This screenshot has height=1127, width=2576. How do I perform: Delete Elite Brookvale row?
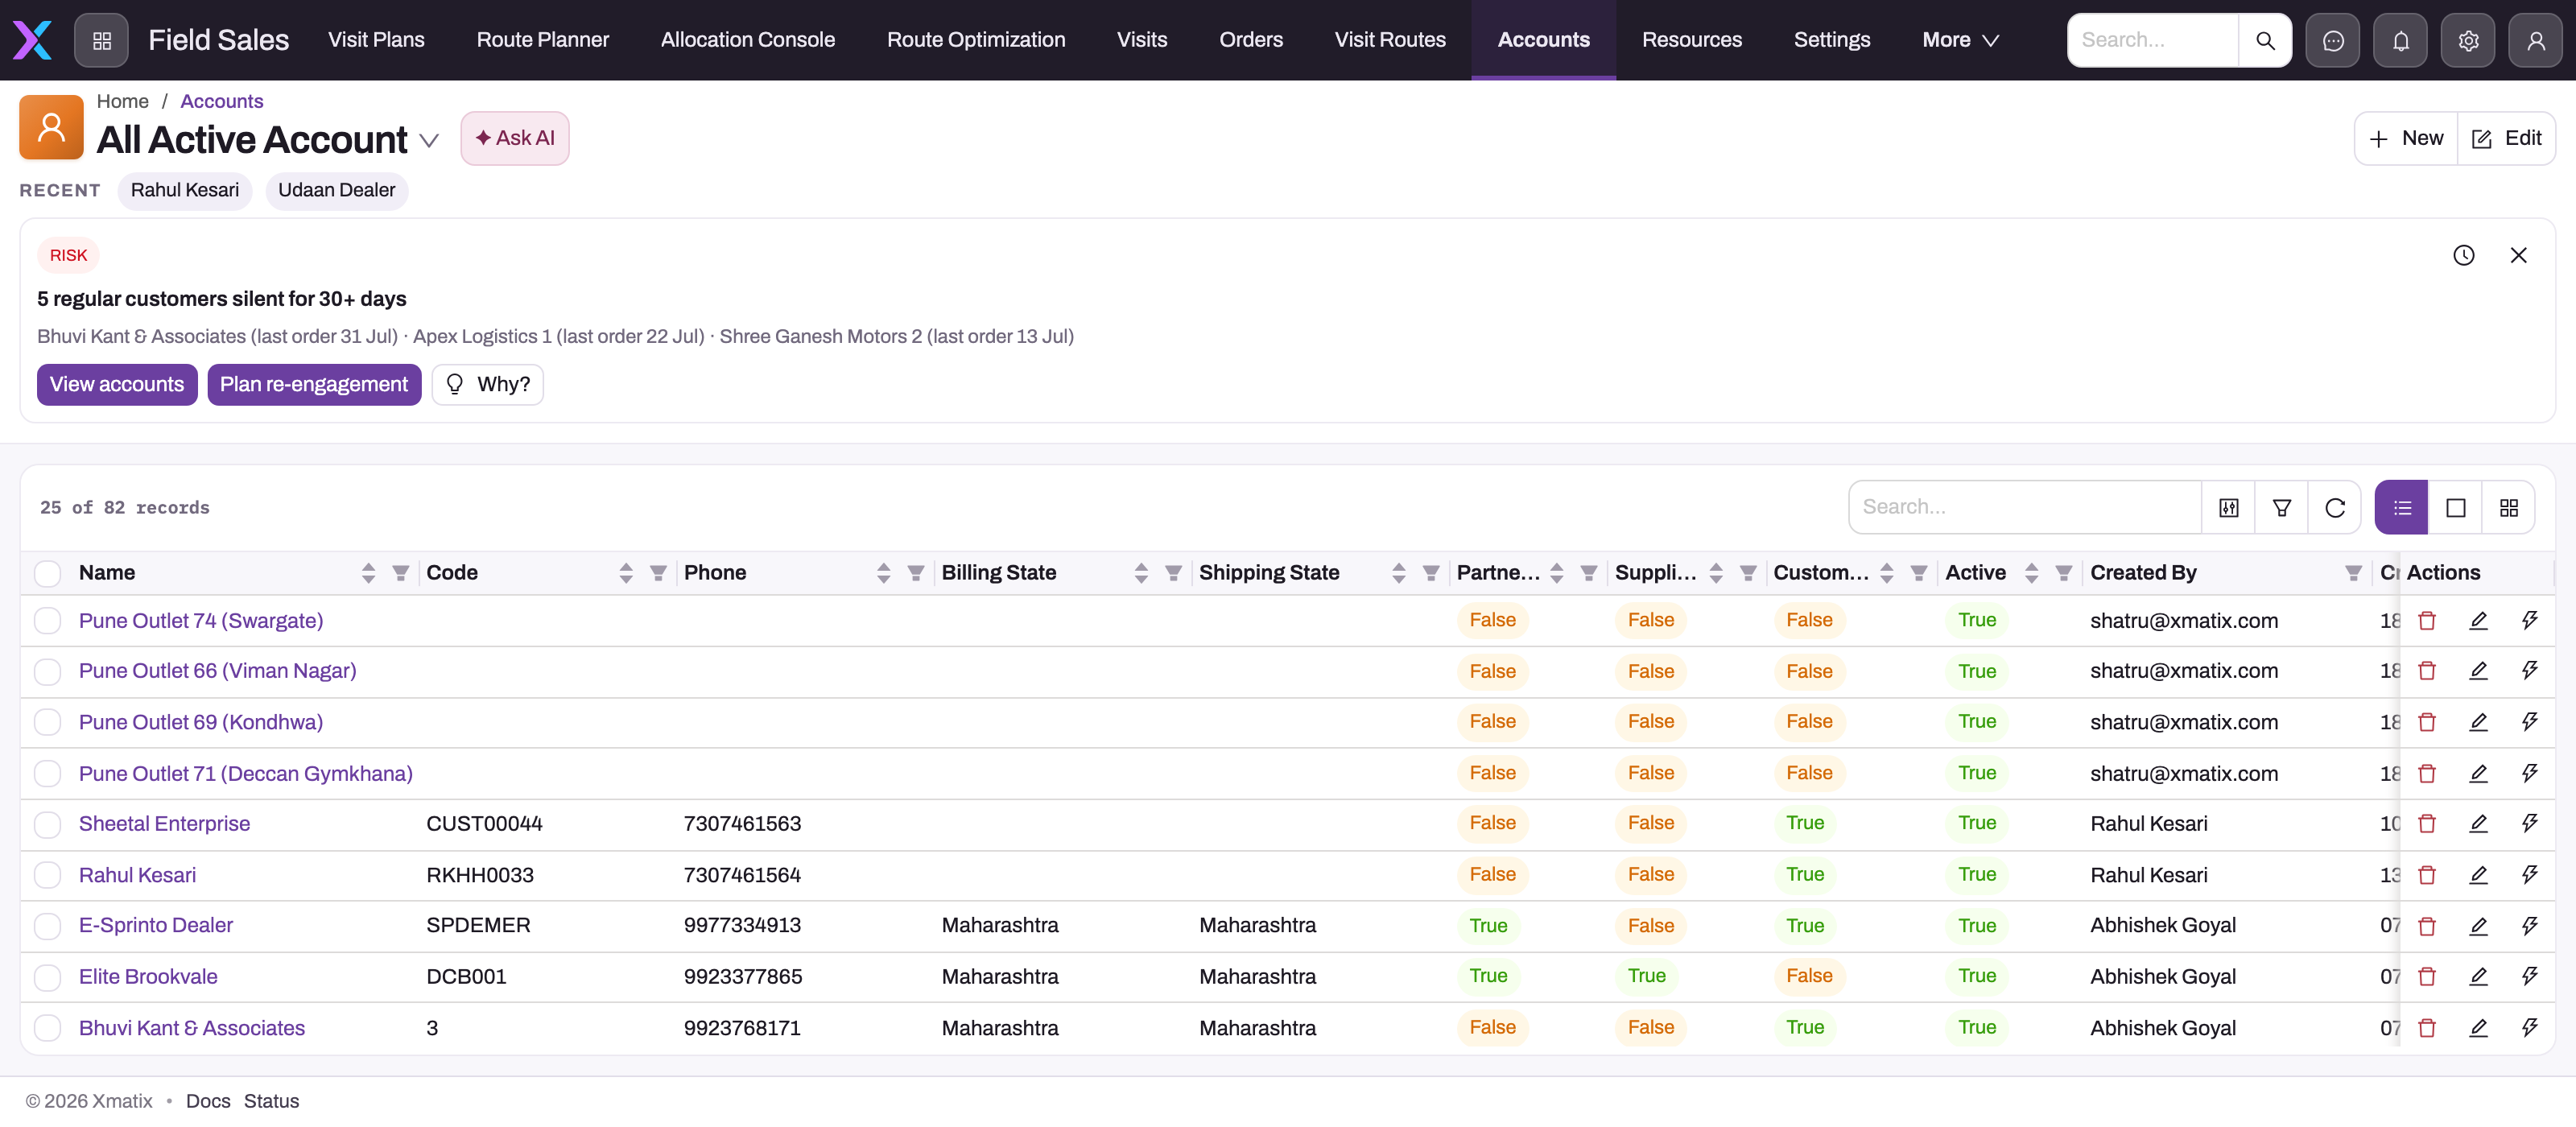[x=2427, y=977]
